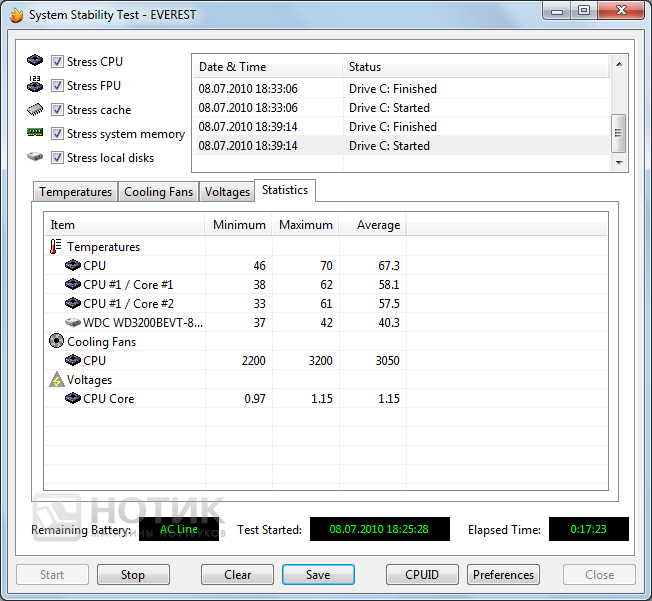Click the AC Line battery status display

click(179, 529)
